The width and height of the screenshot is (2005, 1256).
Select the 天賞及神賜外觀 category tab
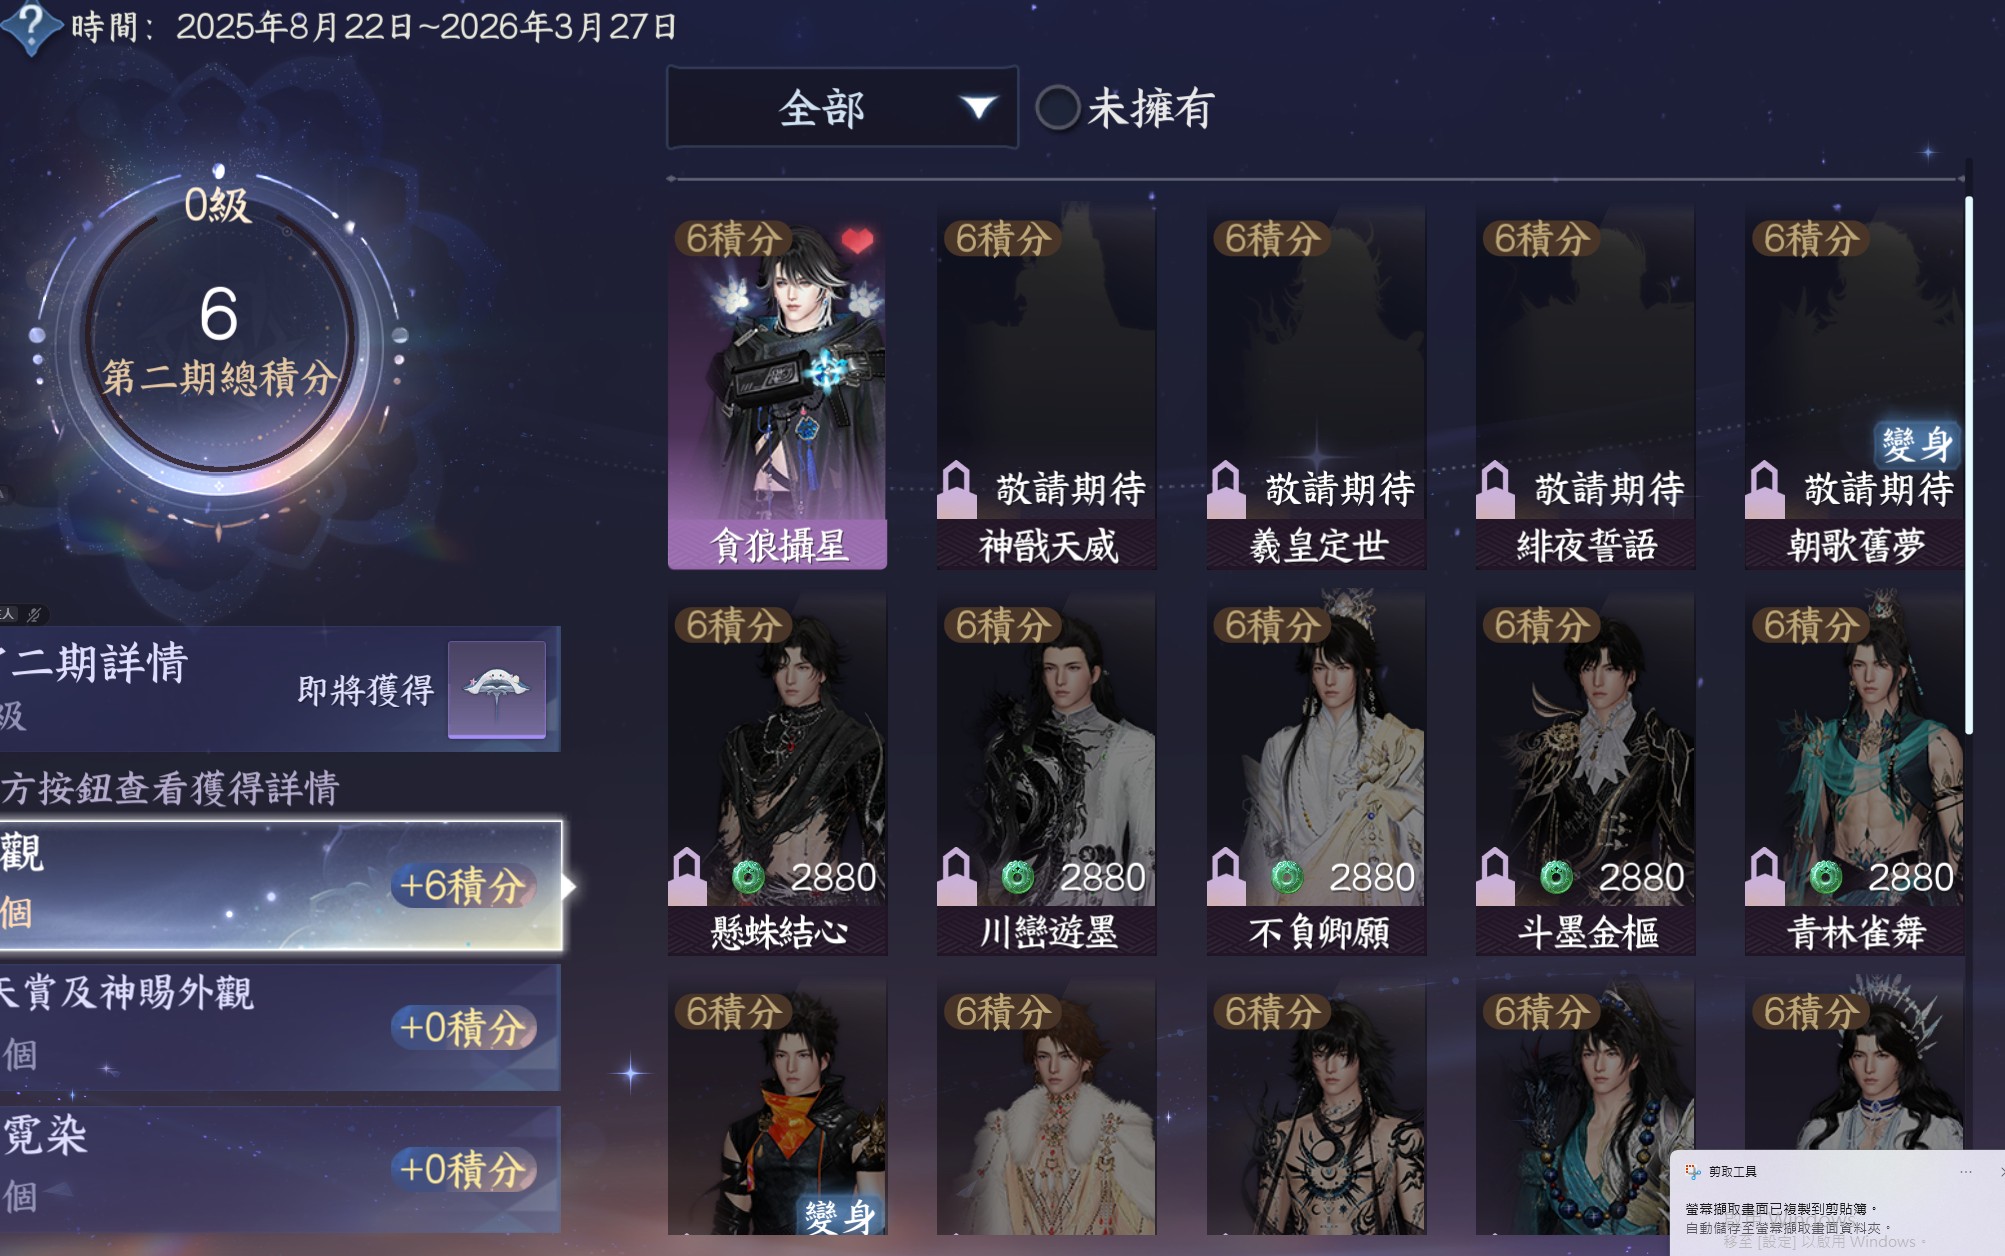280,1027
